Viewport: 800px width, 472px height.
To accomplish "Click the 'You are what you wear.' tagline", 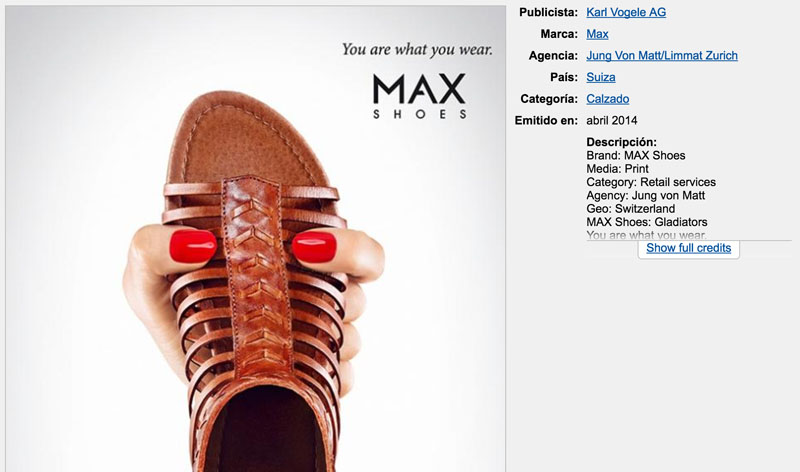I will (x=417, y=48).
